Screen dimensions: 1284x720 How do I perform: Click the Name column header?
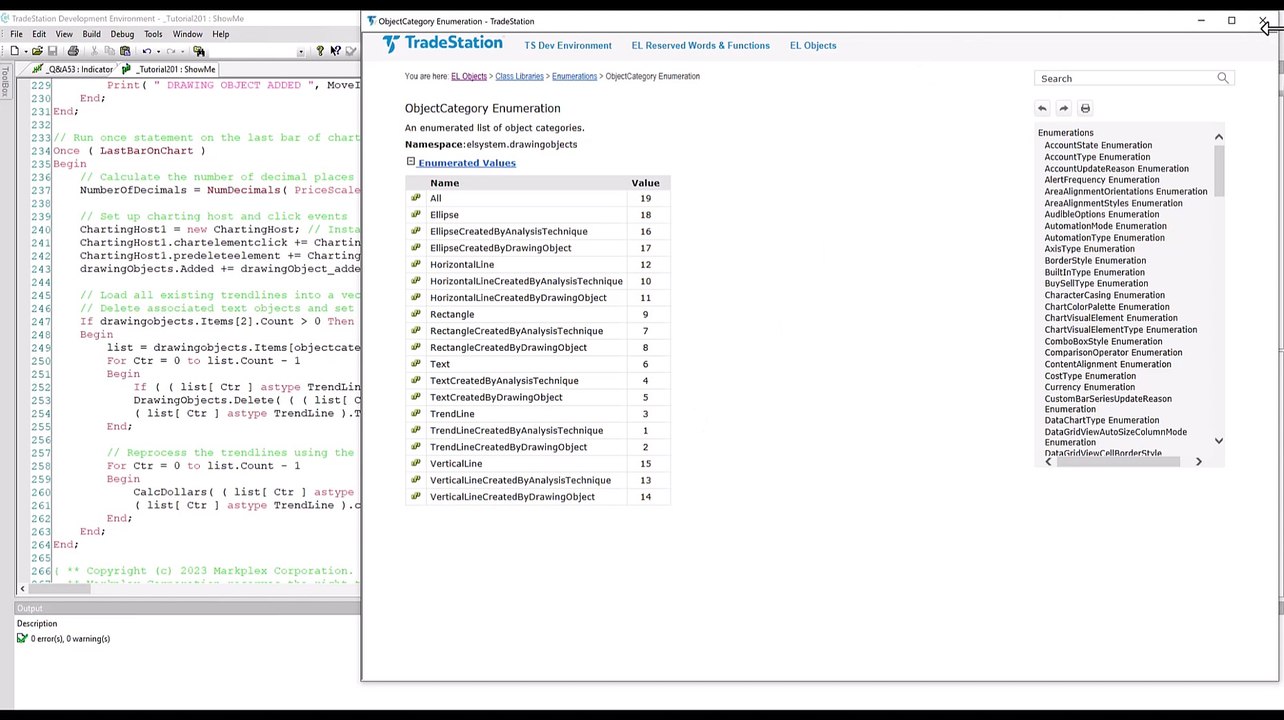pyautogui.click(x=445, y=183)
